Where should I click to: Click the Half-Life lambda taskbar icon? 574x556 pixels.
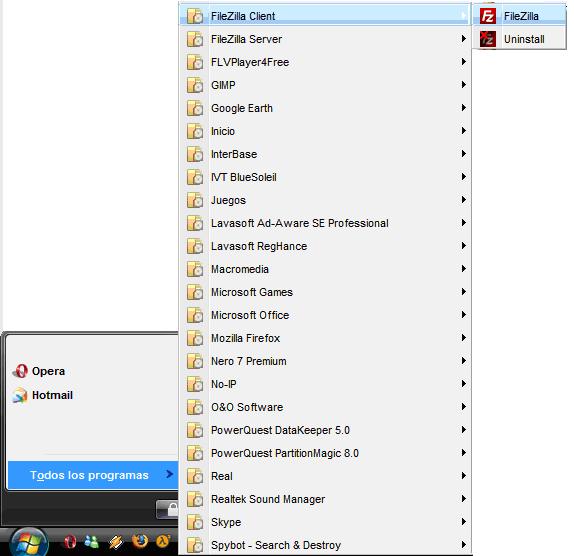tap(163, 541)
